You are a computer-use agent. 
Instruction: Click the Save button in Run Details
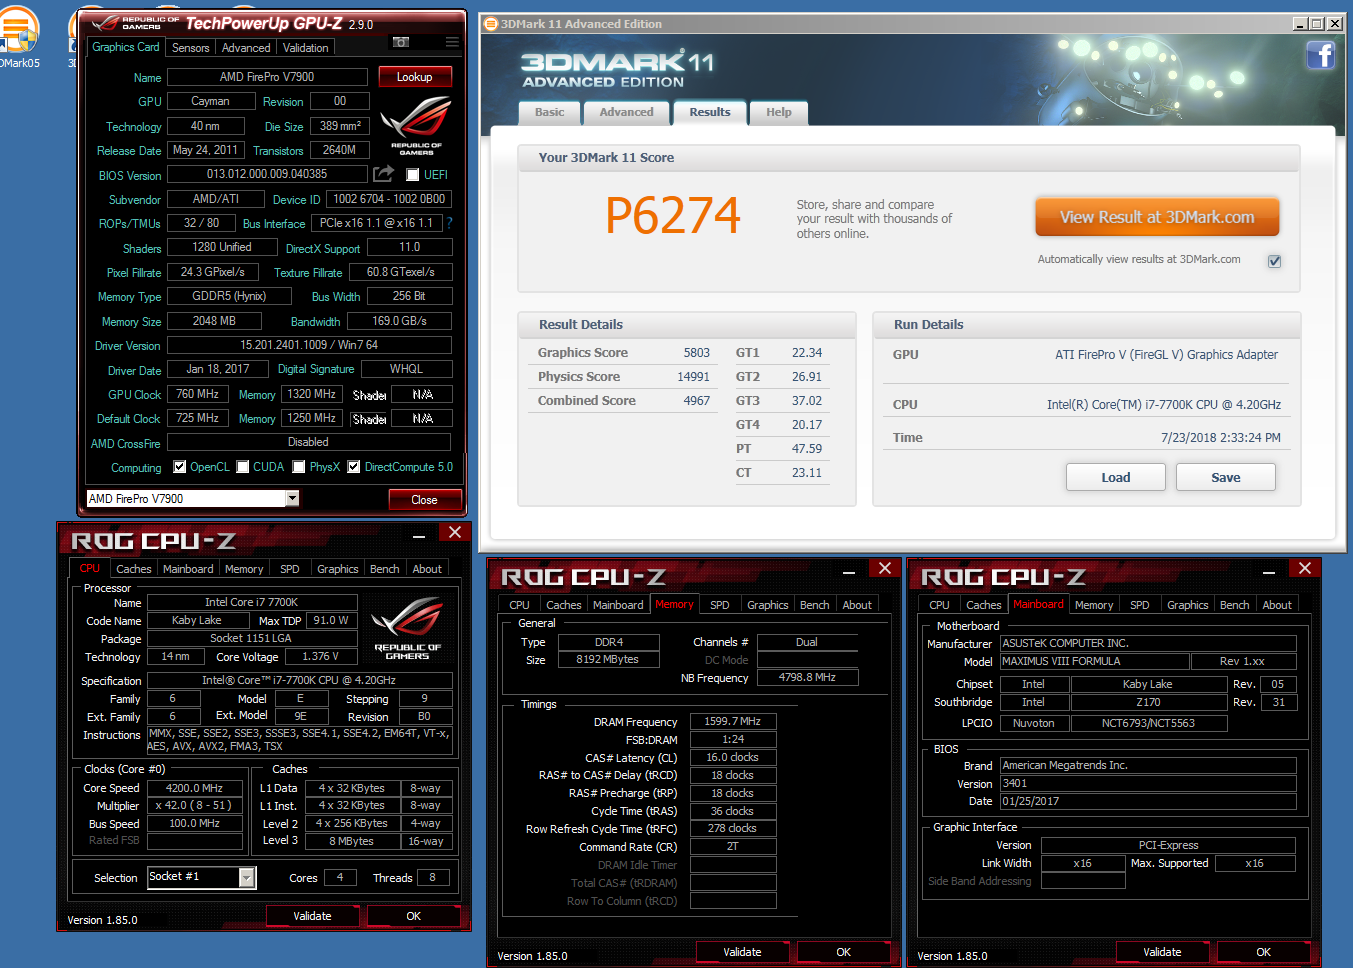click(1225, 477)
